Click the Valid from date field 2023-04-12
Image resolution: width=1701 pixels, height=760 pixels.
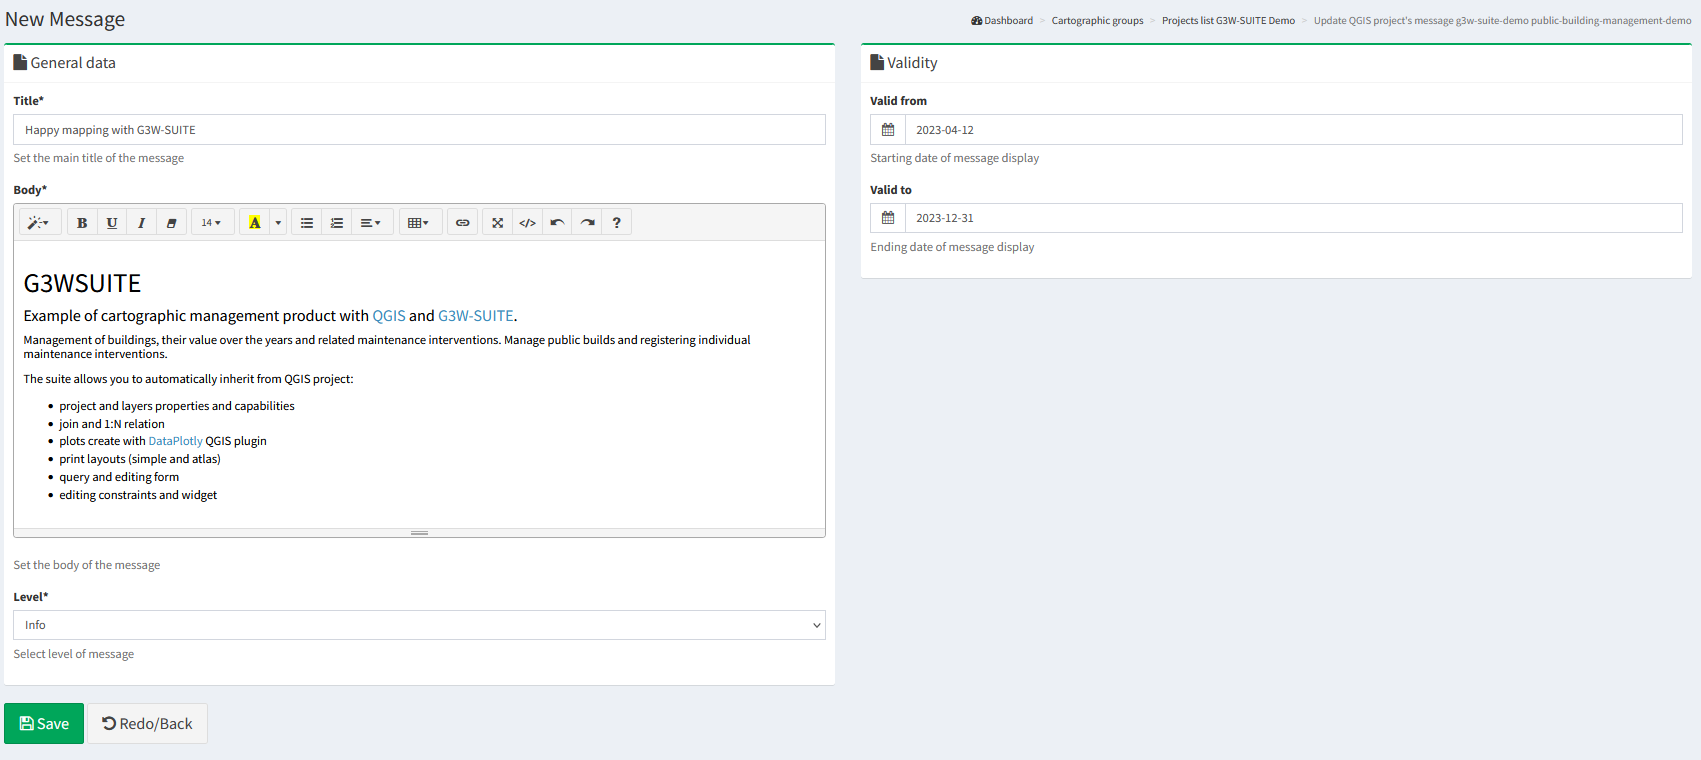[x=1294, y=130]
